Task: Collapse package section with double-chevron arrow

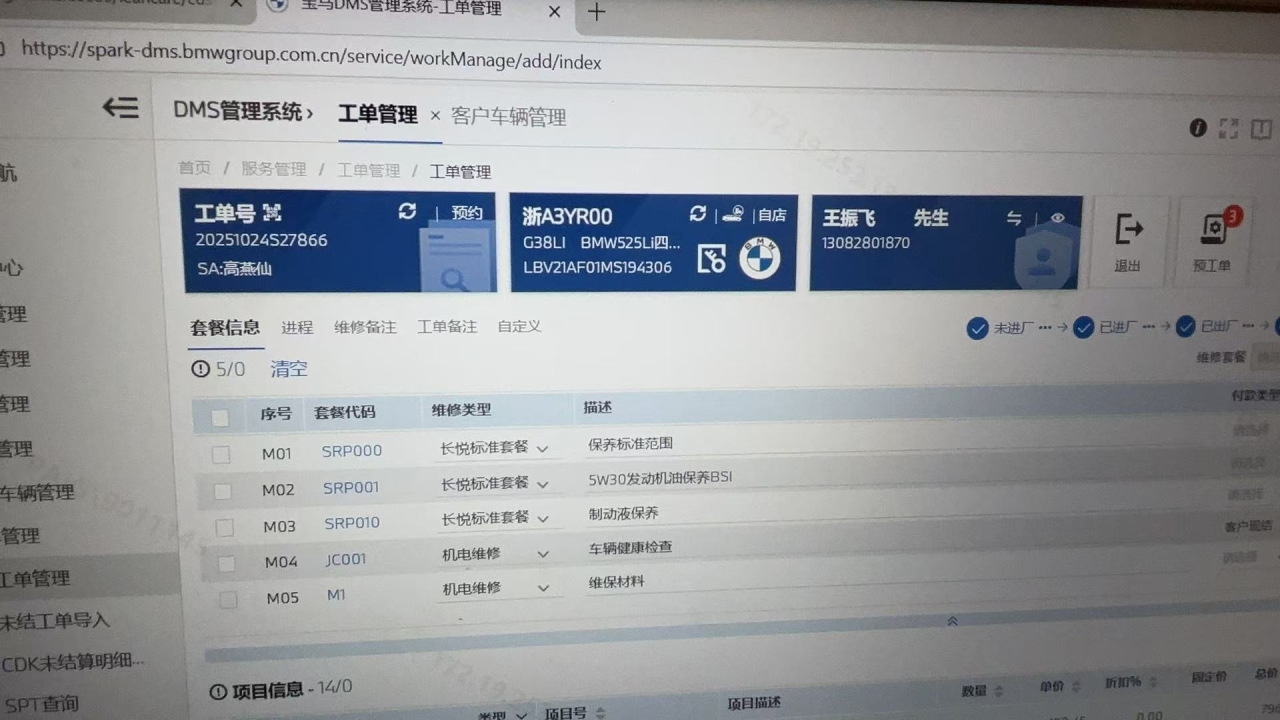Action: click(x=952, y=621)
